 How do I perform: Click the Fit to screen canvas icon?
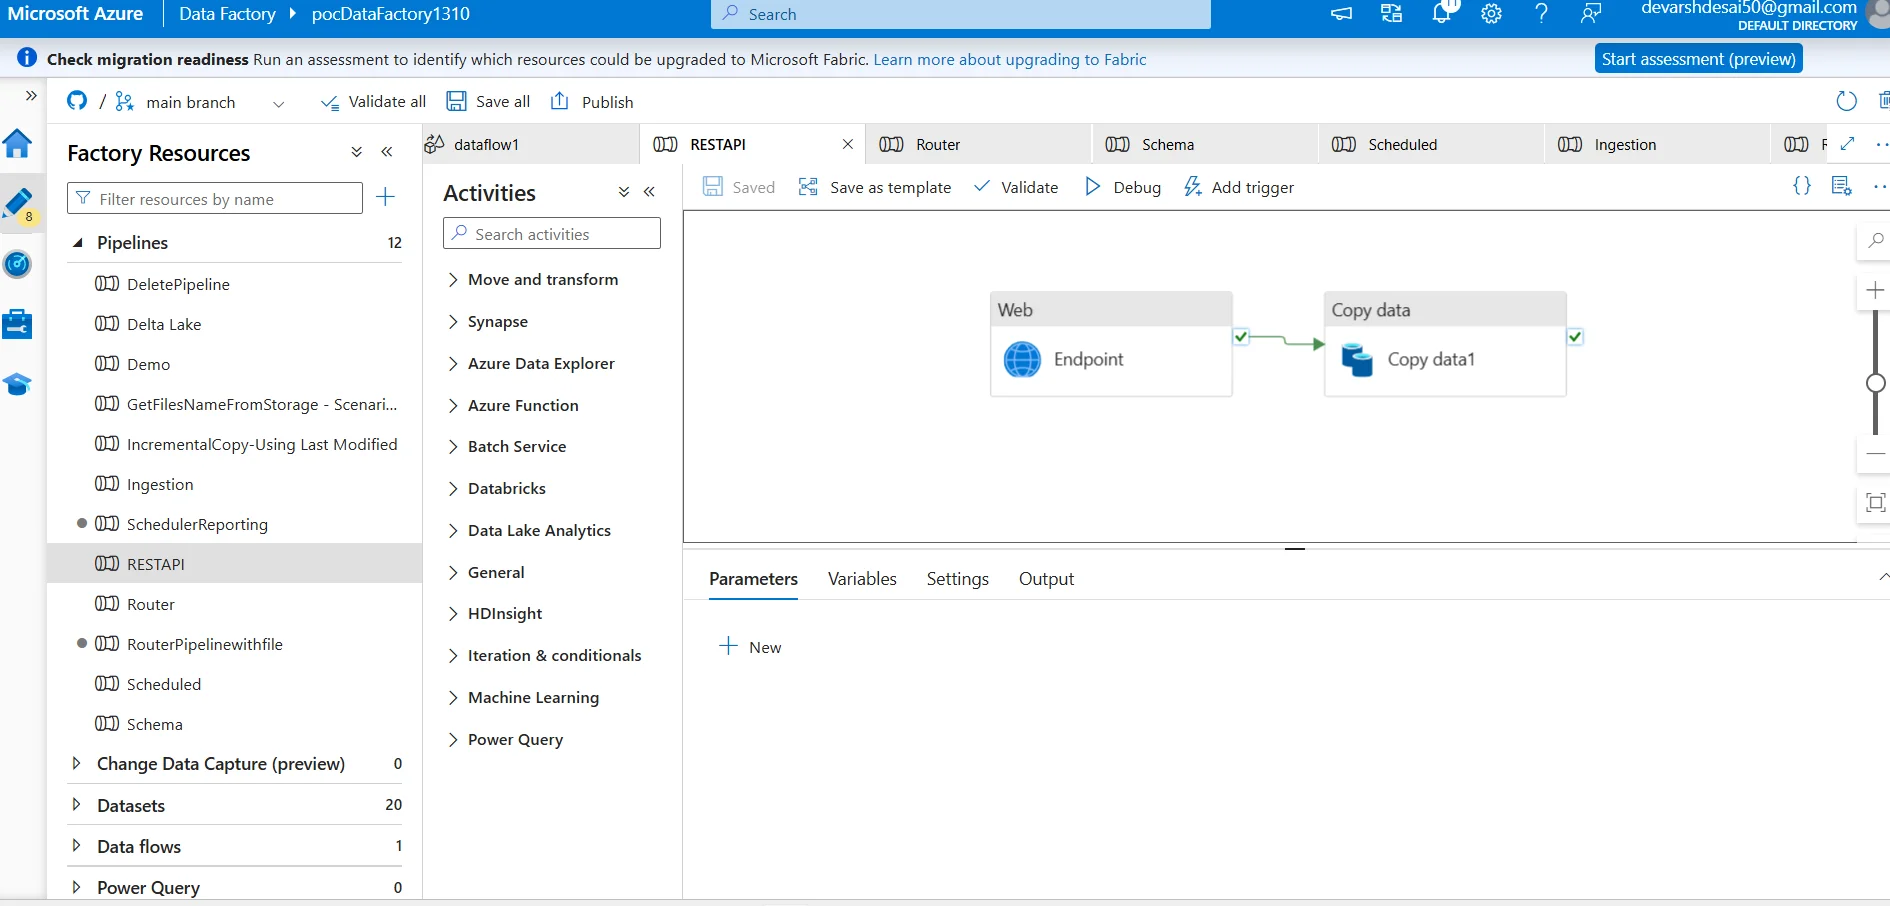pyautogui.click(x=1875, y=502)
